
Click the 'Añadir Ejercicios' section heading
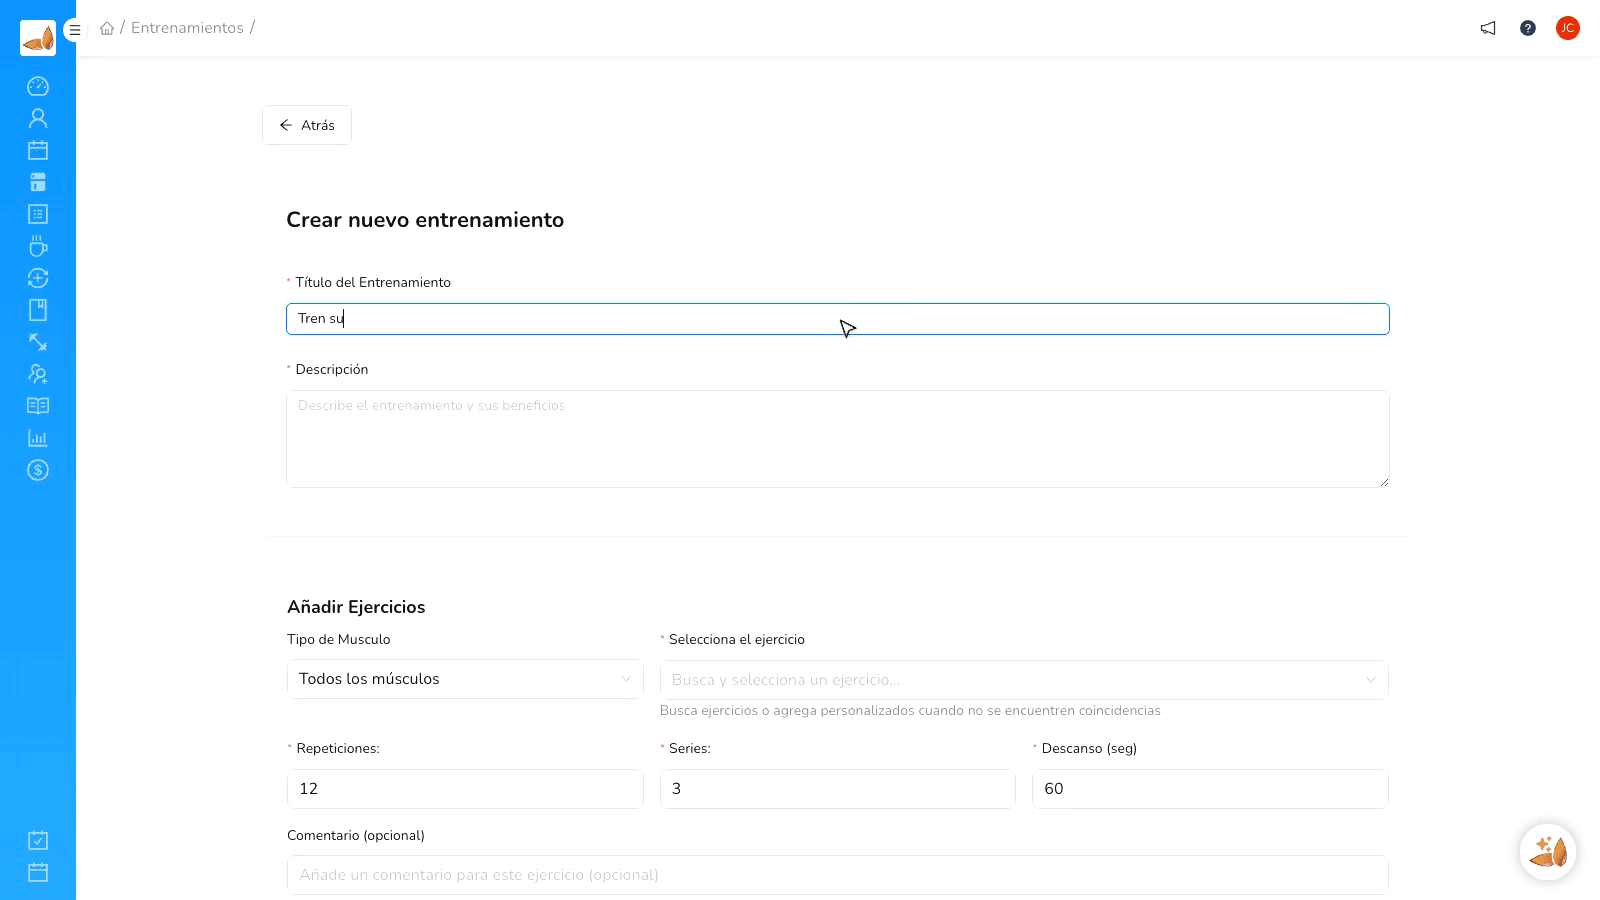[x=356, y=607]
